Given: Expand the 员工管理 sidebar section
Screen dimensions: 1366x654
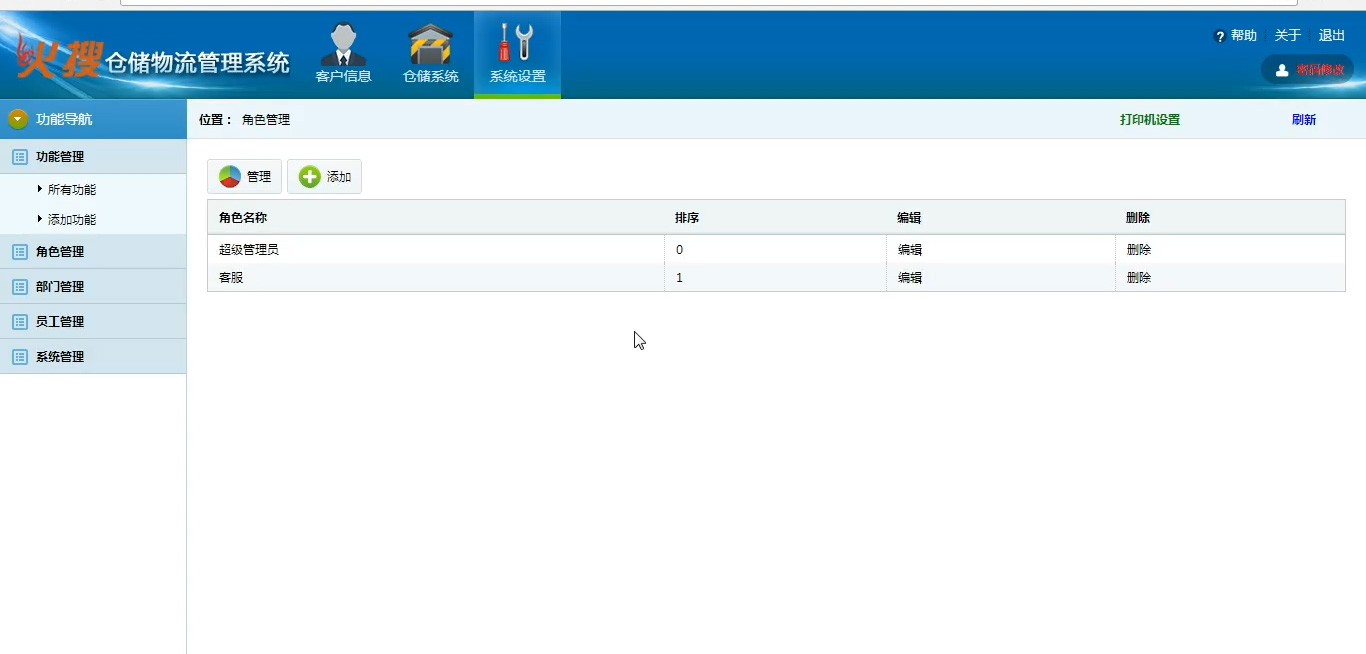Looking at the screenshot, I should [60, 322].
